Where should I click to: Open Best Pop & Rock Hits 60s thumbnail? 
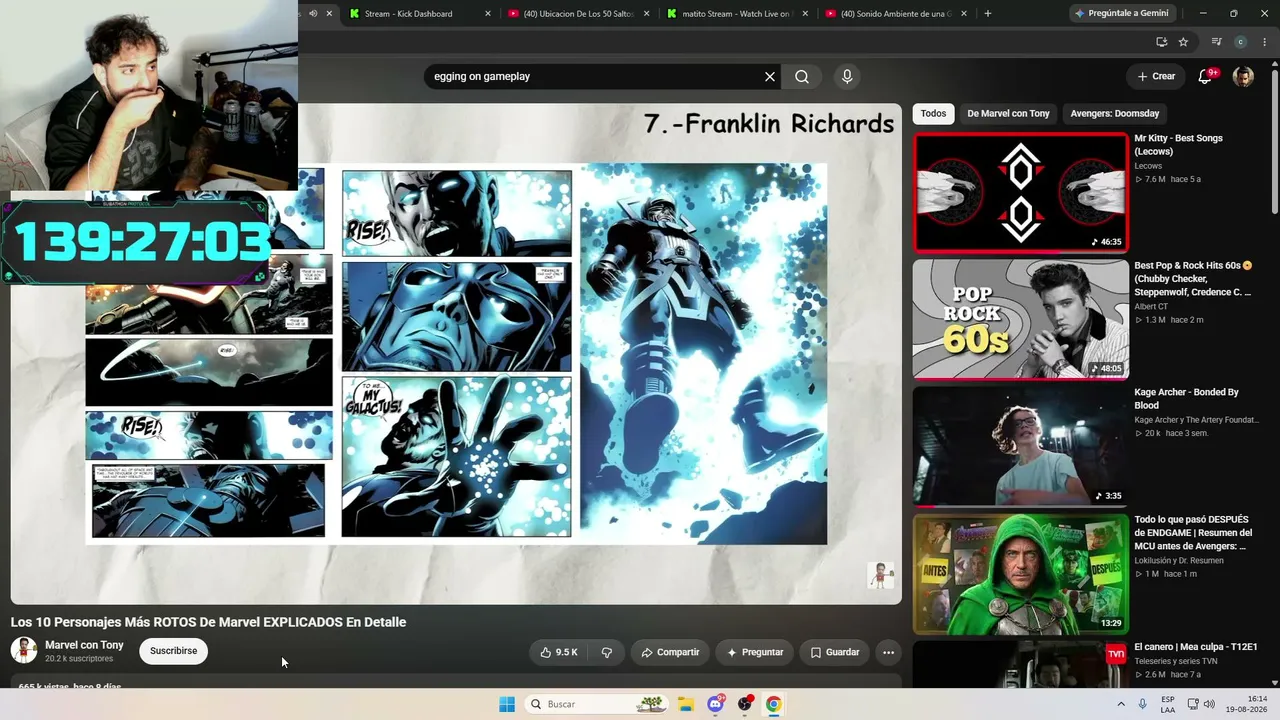tap(1020, 319)
